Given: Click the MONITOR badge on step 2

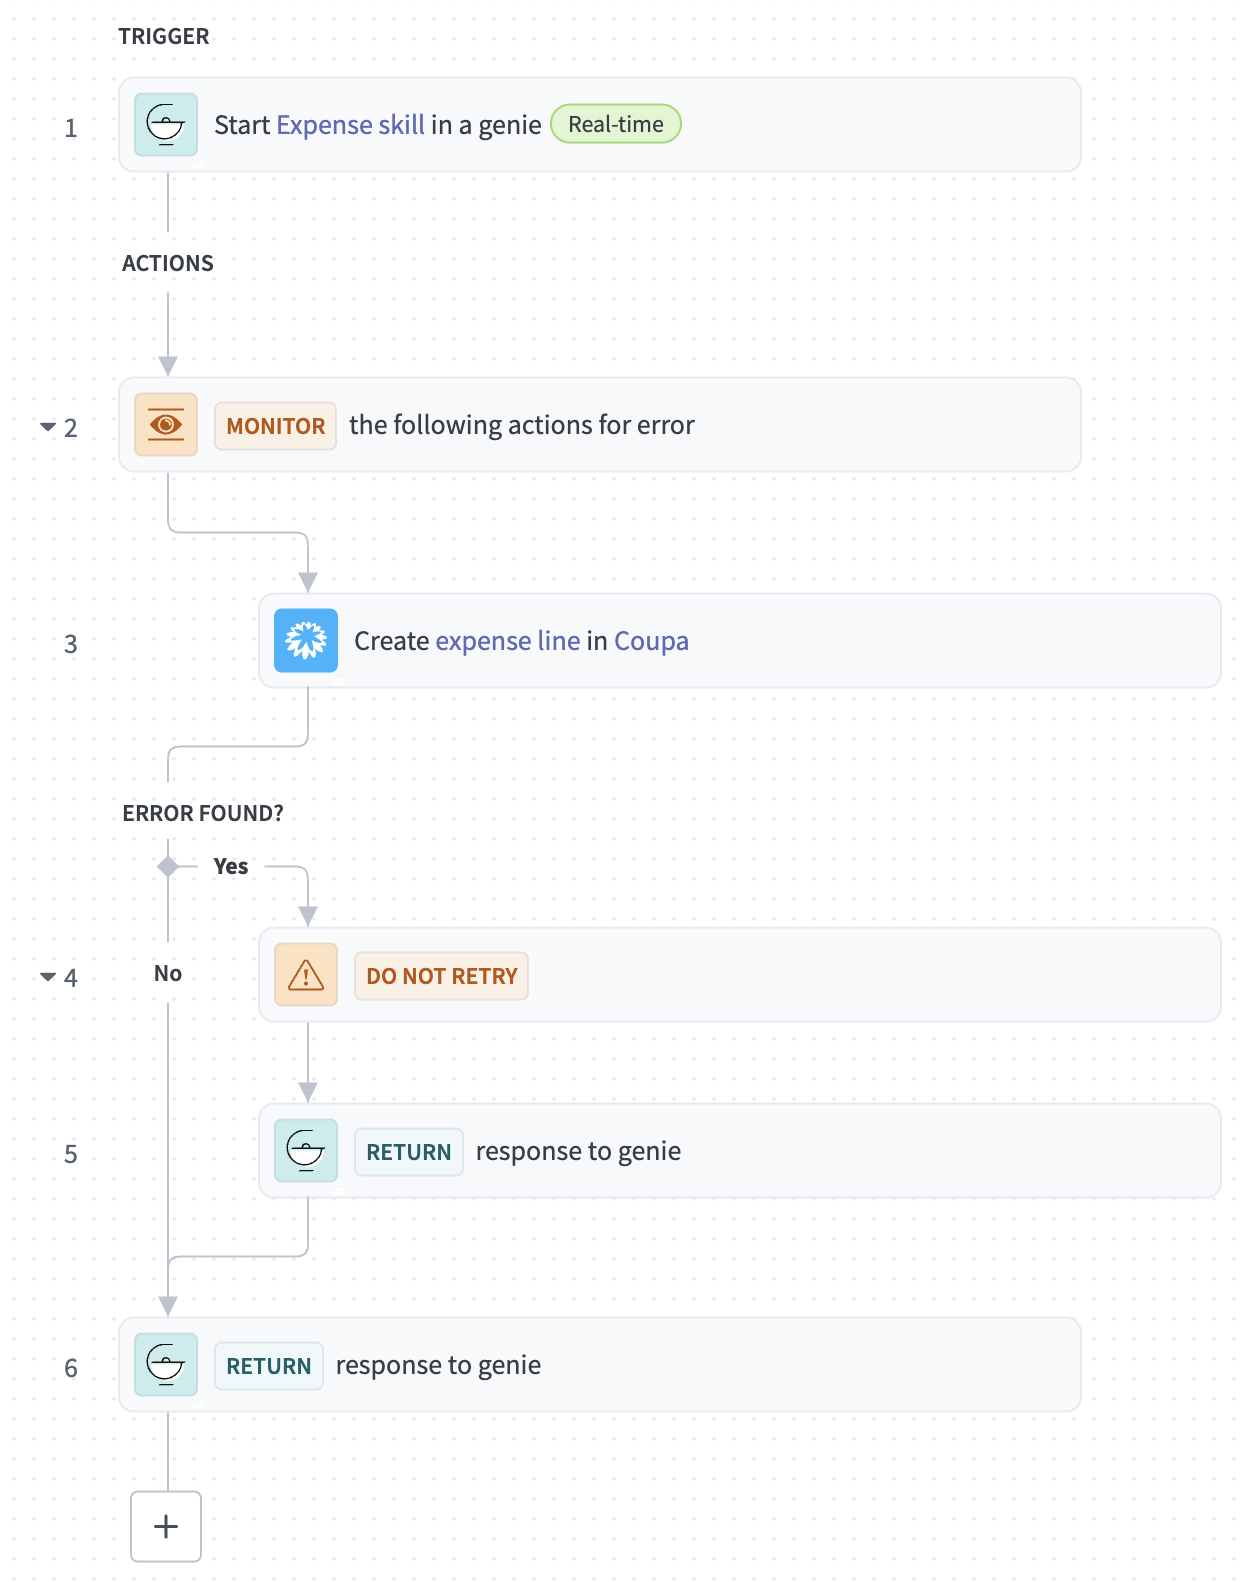Looking at the screenshot, I should pos(275,425).
